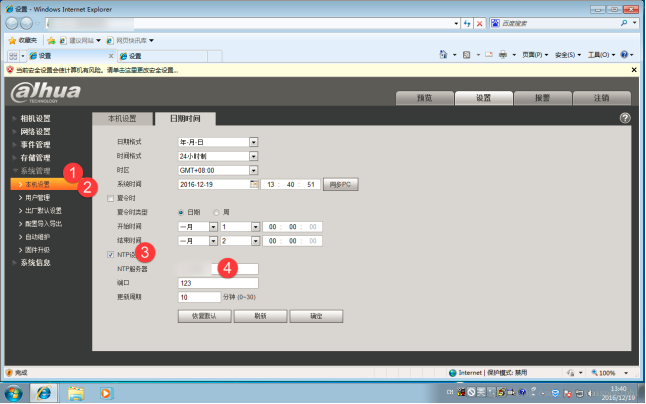Screen dimensions: 646x404
Task: Click the 恢复默认 restore defaults button
Action: click(204, 315)
